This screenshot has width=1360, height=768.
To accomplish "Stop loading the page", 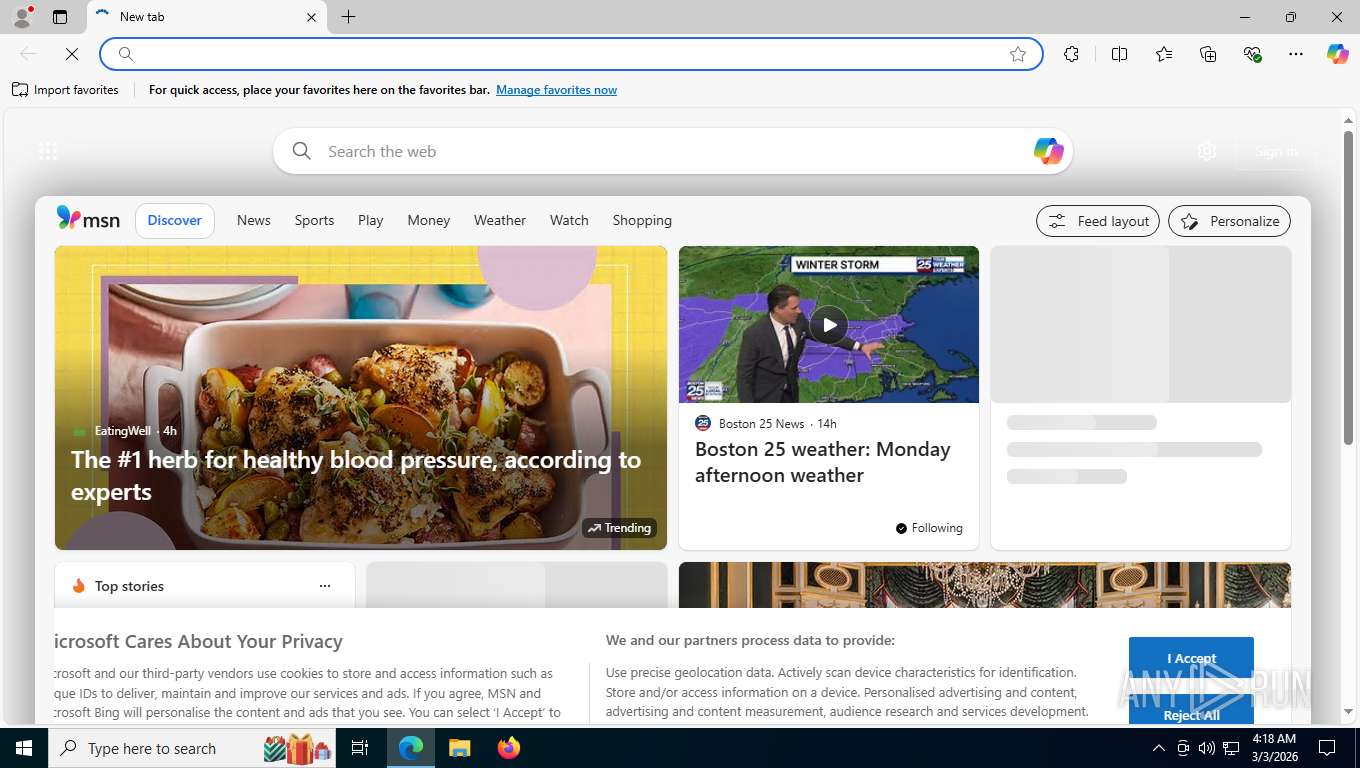I will [72, 54].
